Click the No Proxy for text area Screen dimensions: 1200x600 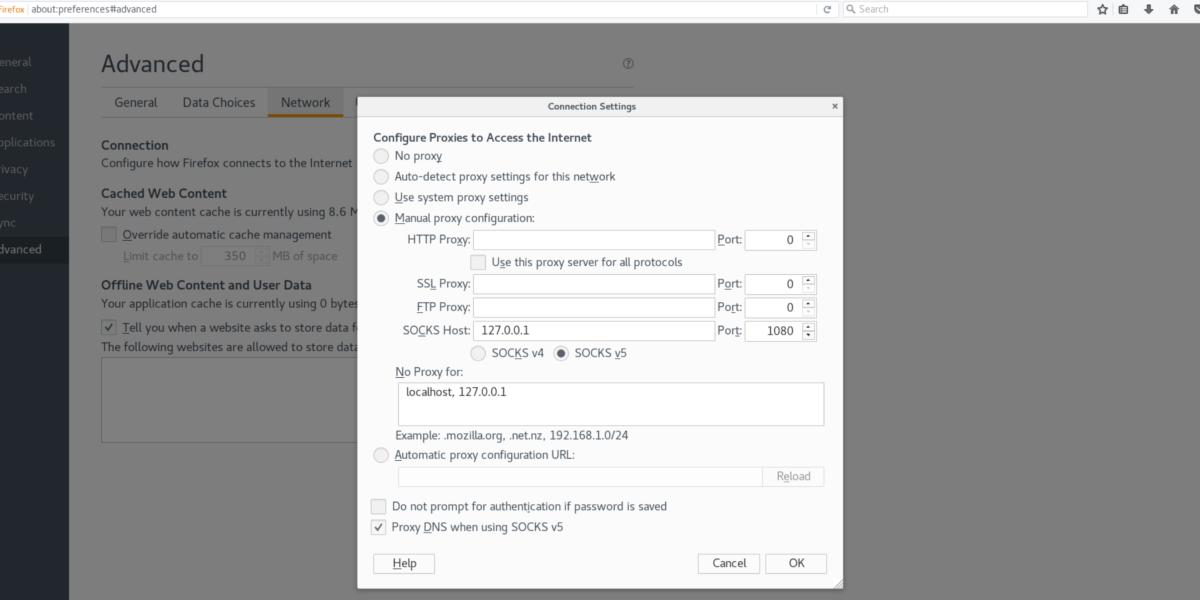point(610,404)
